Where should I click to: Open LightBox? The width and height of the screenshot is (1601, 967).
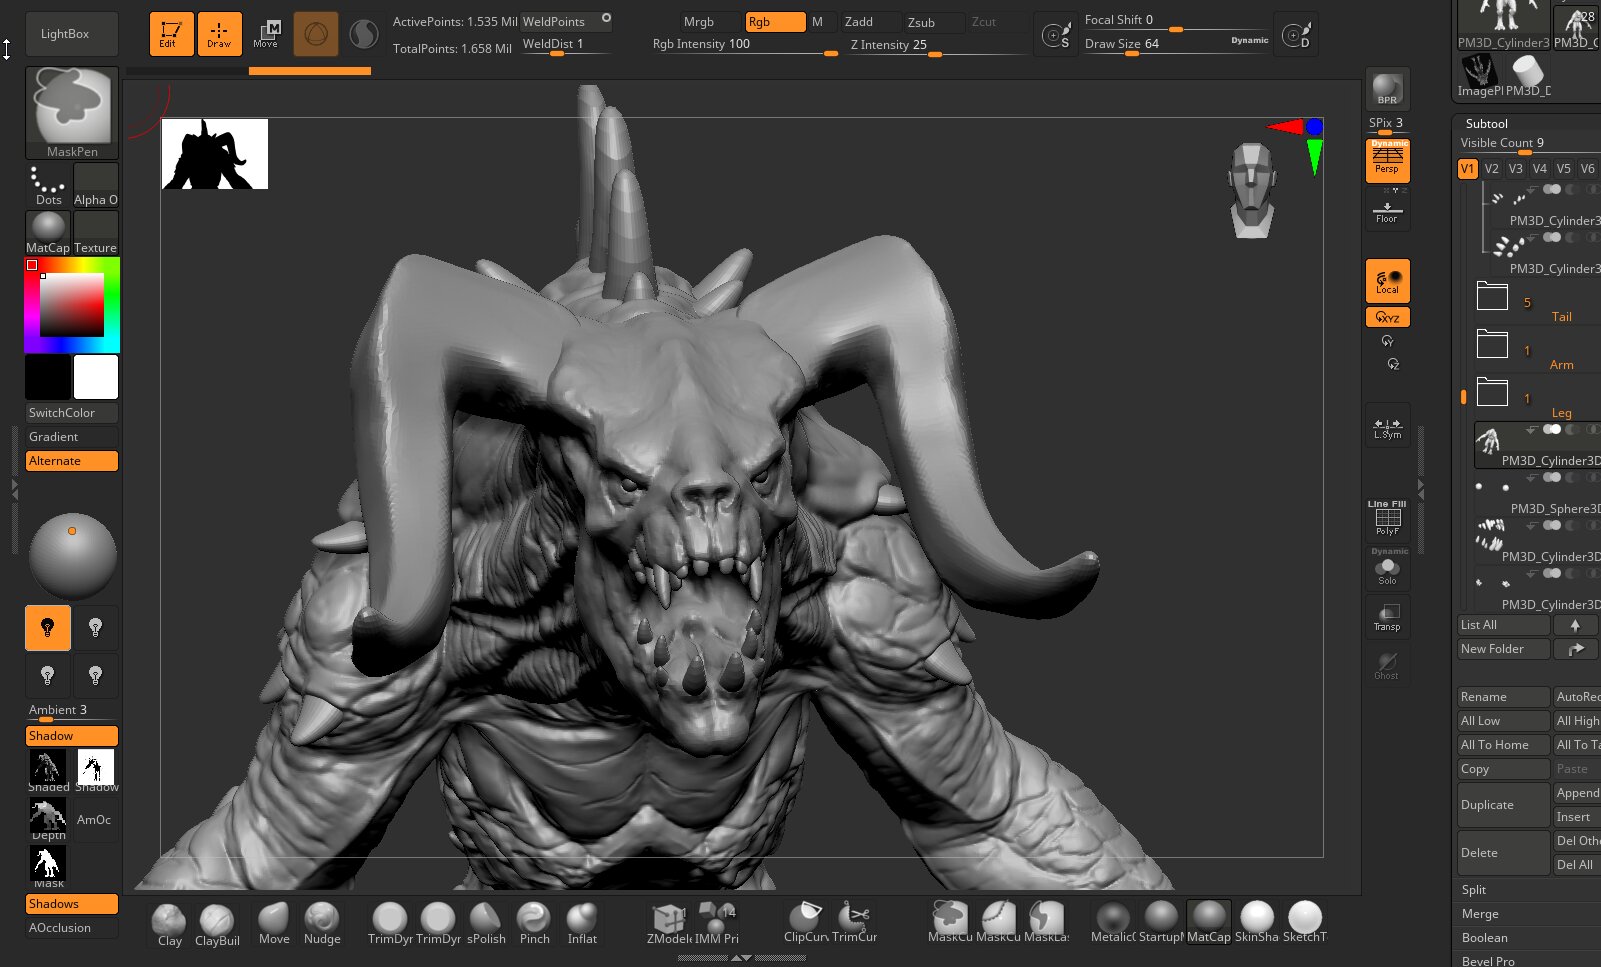click(x=71, y=34)
